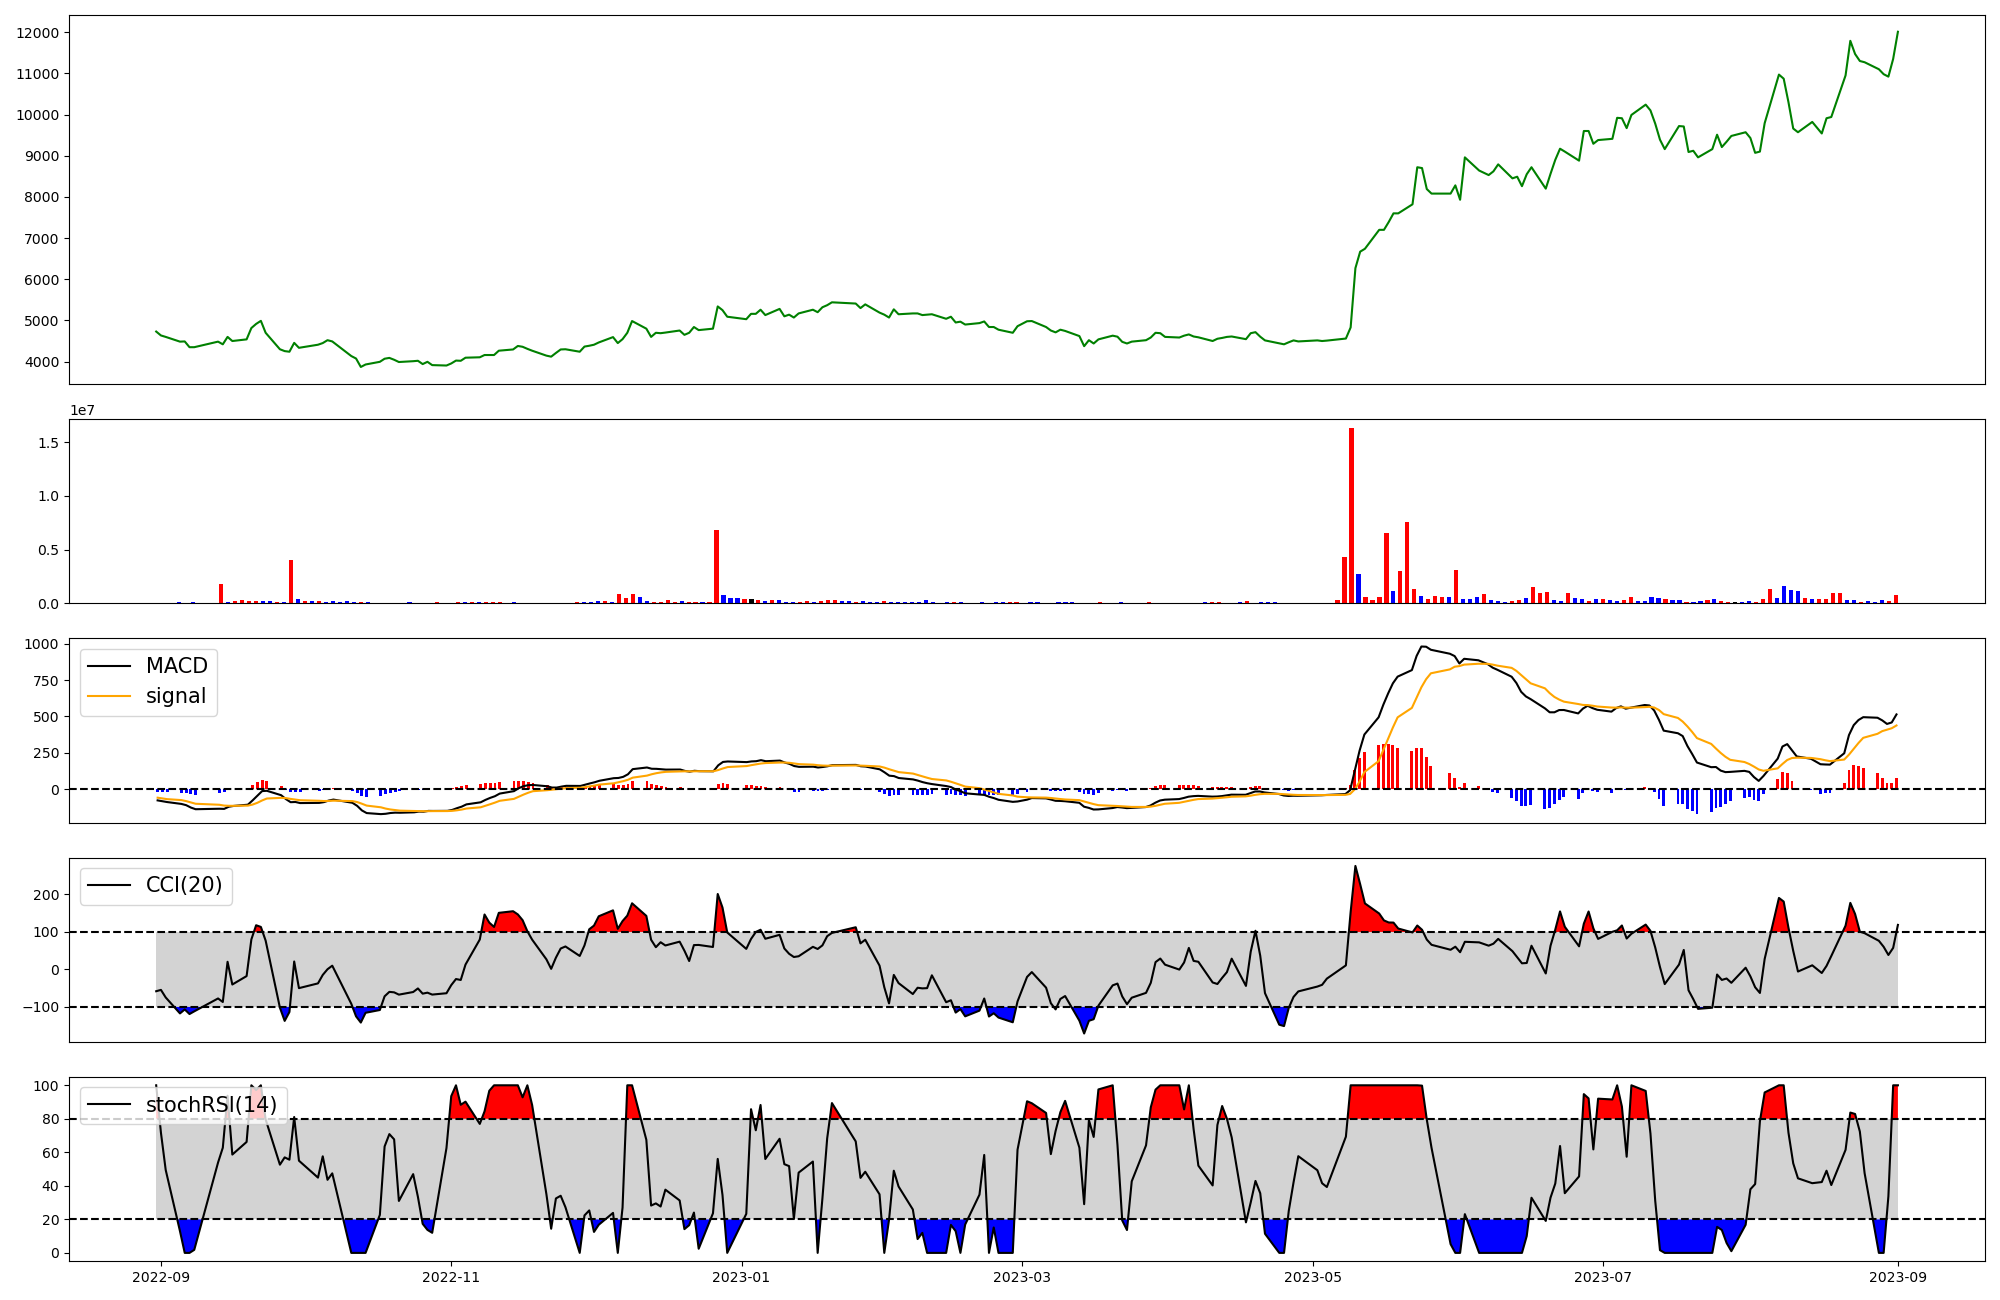Click the 1e7 volume scale label
This screenshot has width=2000, height=1300.
82,410
